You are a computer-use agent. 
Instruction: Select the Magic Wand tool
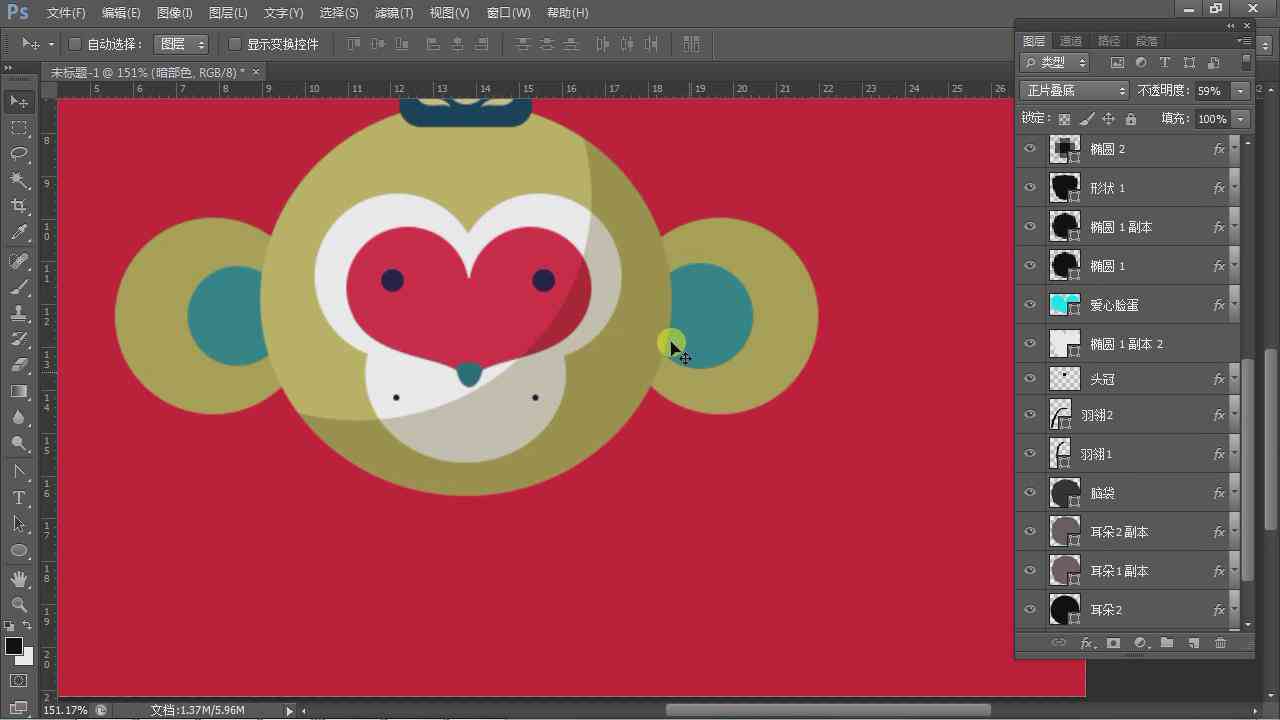(x=19, y=180)
